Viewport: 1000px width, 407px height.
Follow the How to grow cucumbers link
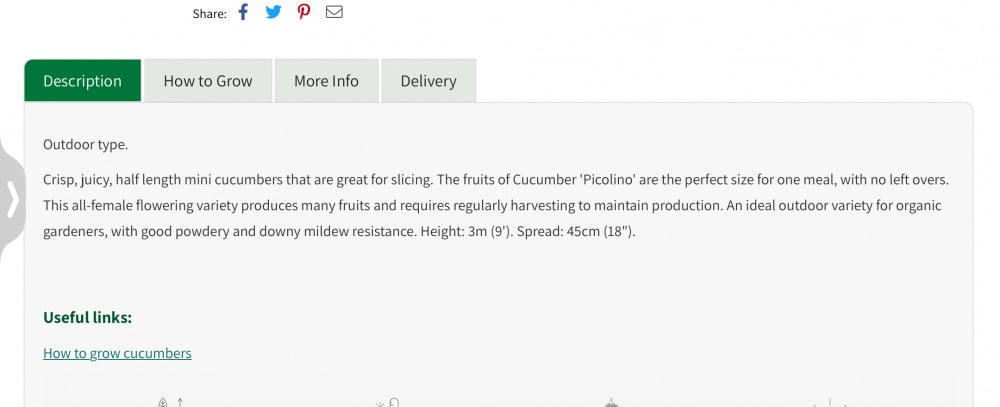point(117,353)
